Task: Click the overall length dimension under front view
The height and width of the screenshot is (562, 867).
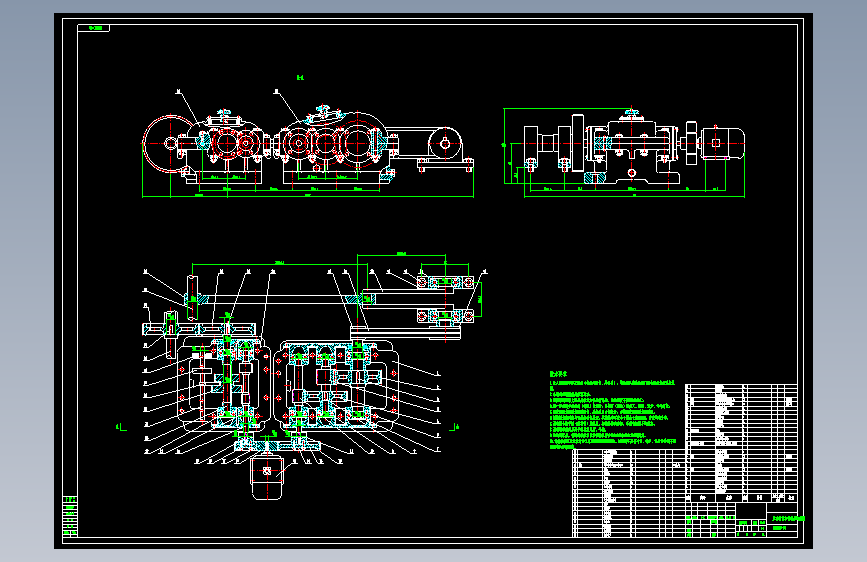Action: pyautogui.click(x=308, y=196)
